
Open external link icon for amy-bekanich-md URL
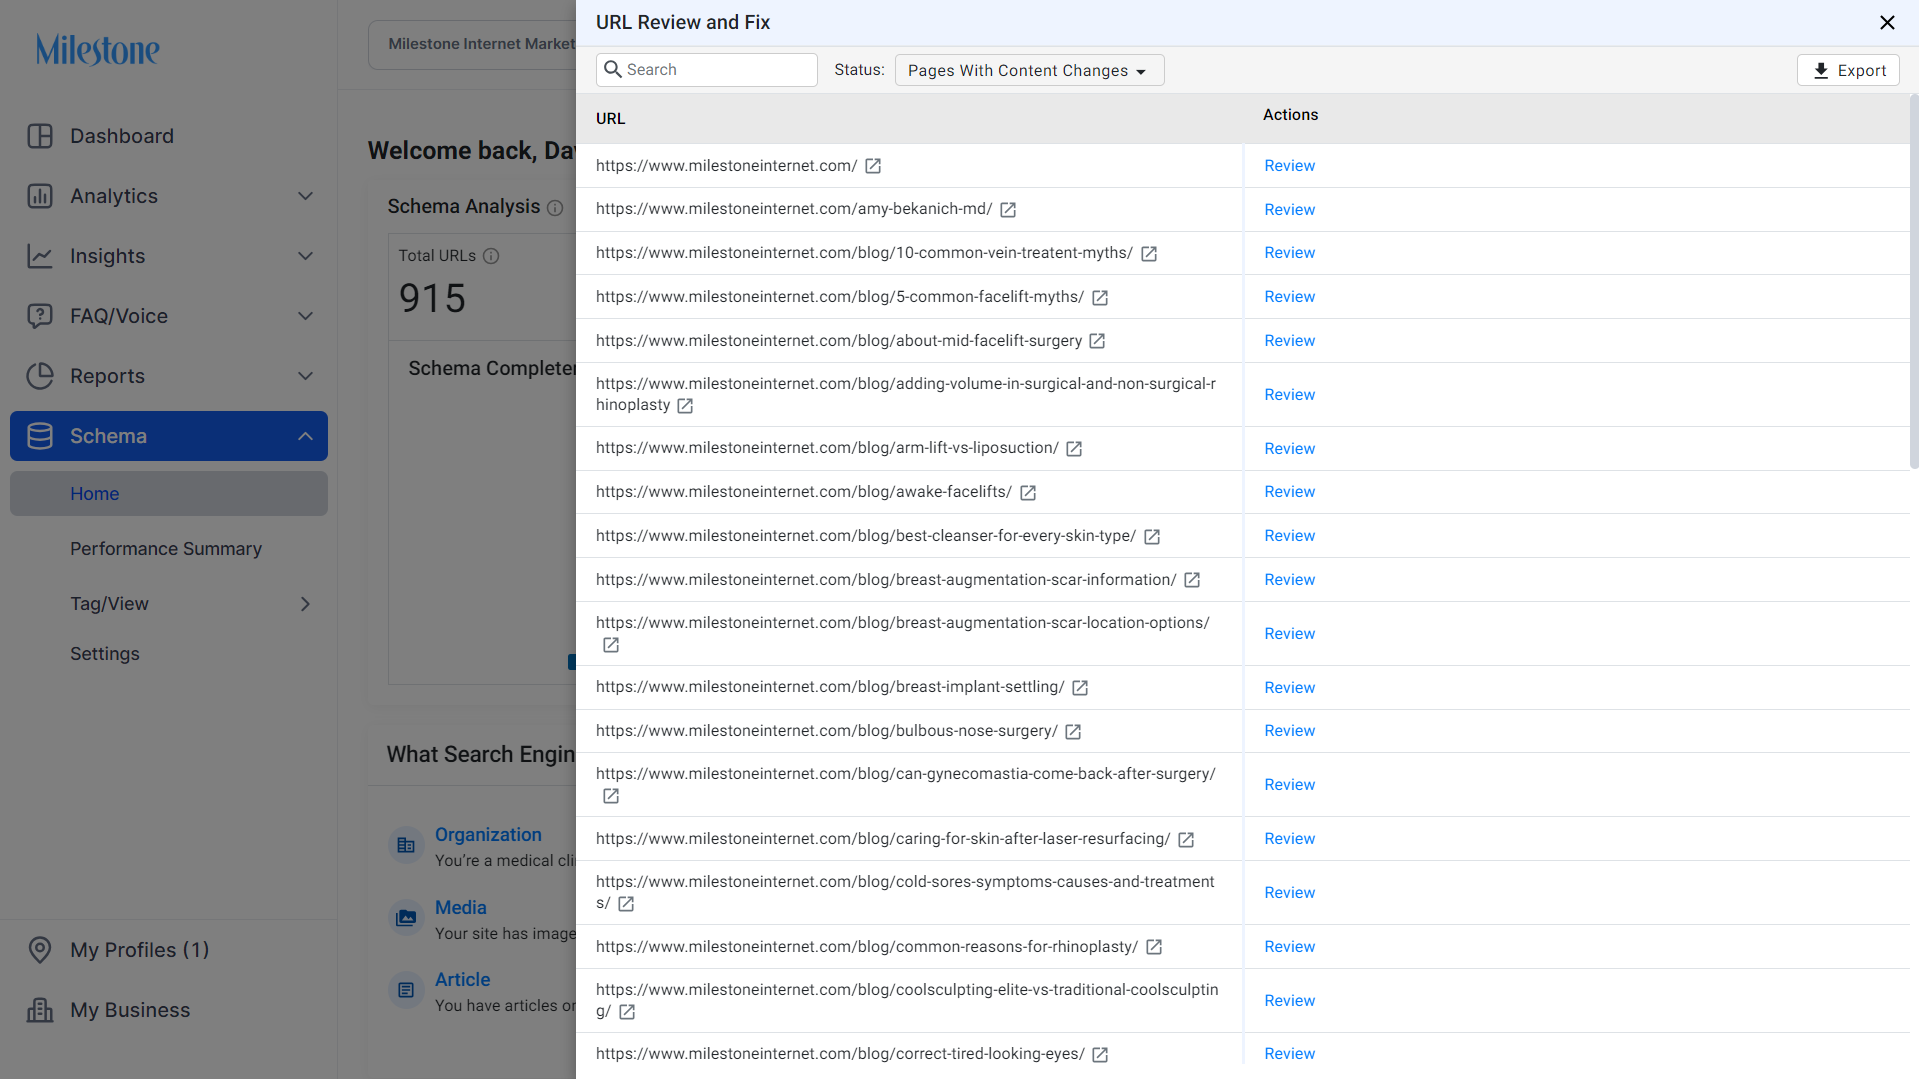pos(1008,210)
